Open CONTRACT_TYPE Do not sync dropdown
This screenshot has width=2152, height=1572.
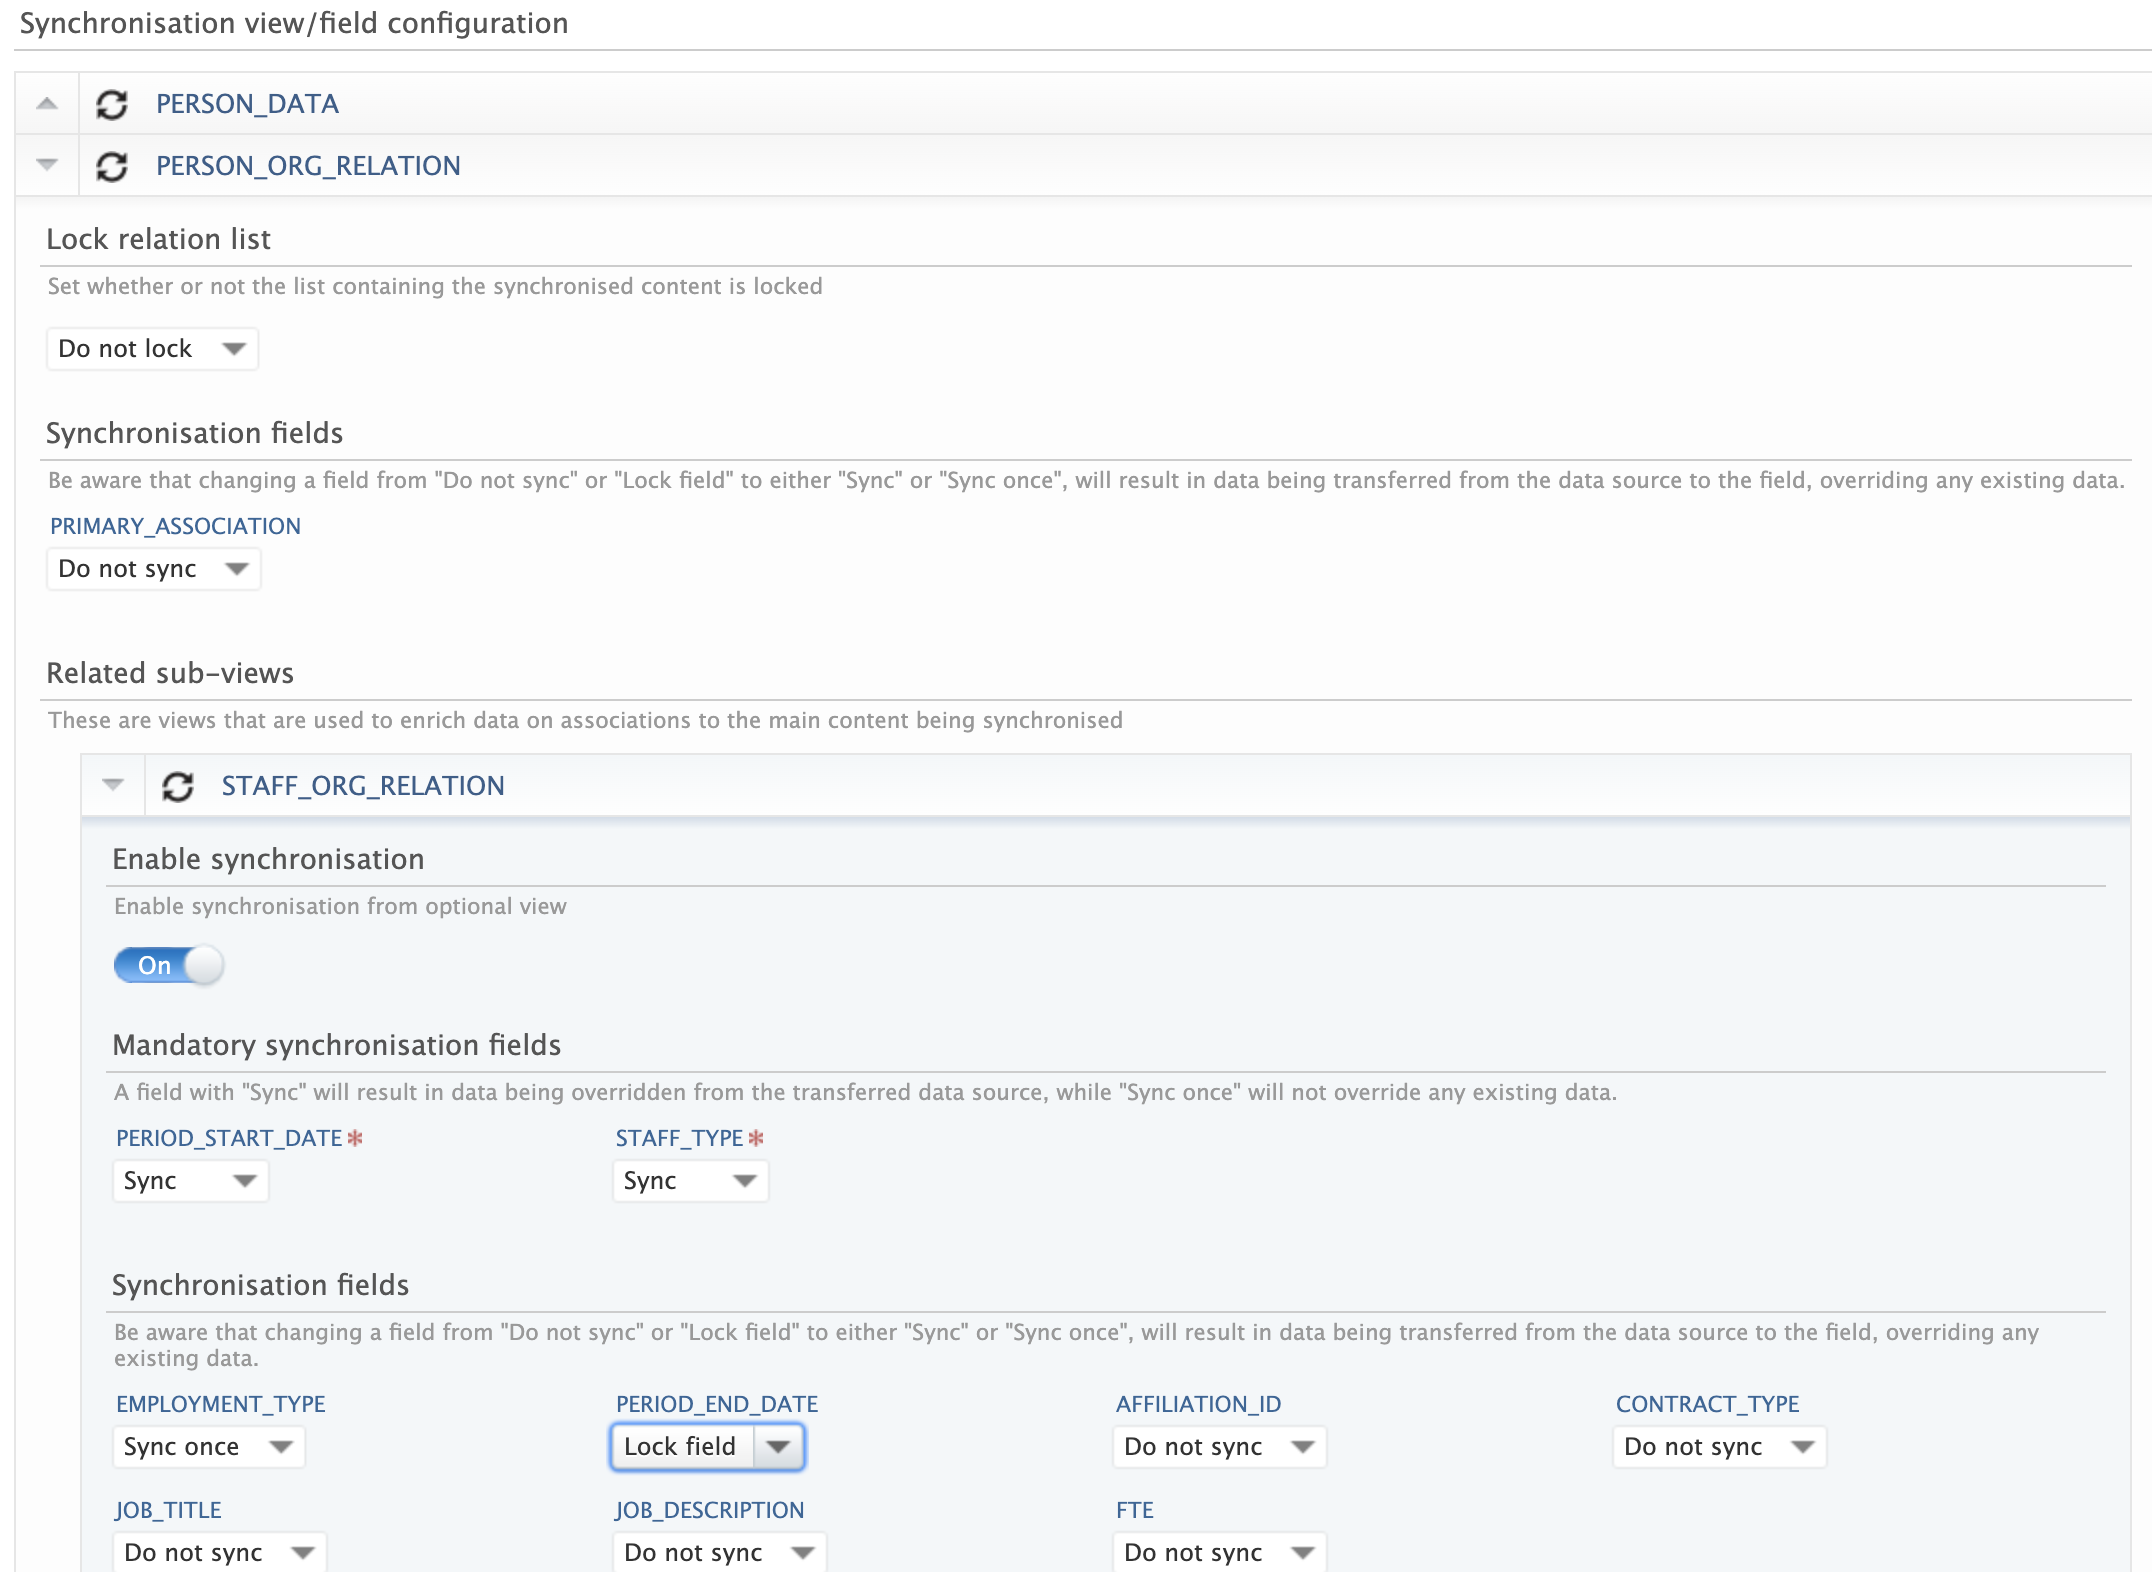click(1719, 1447)
